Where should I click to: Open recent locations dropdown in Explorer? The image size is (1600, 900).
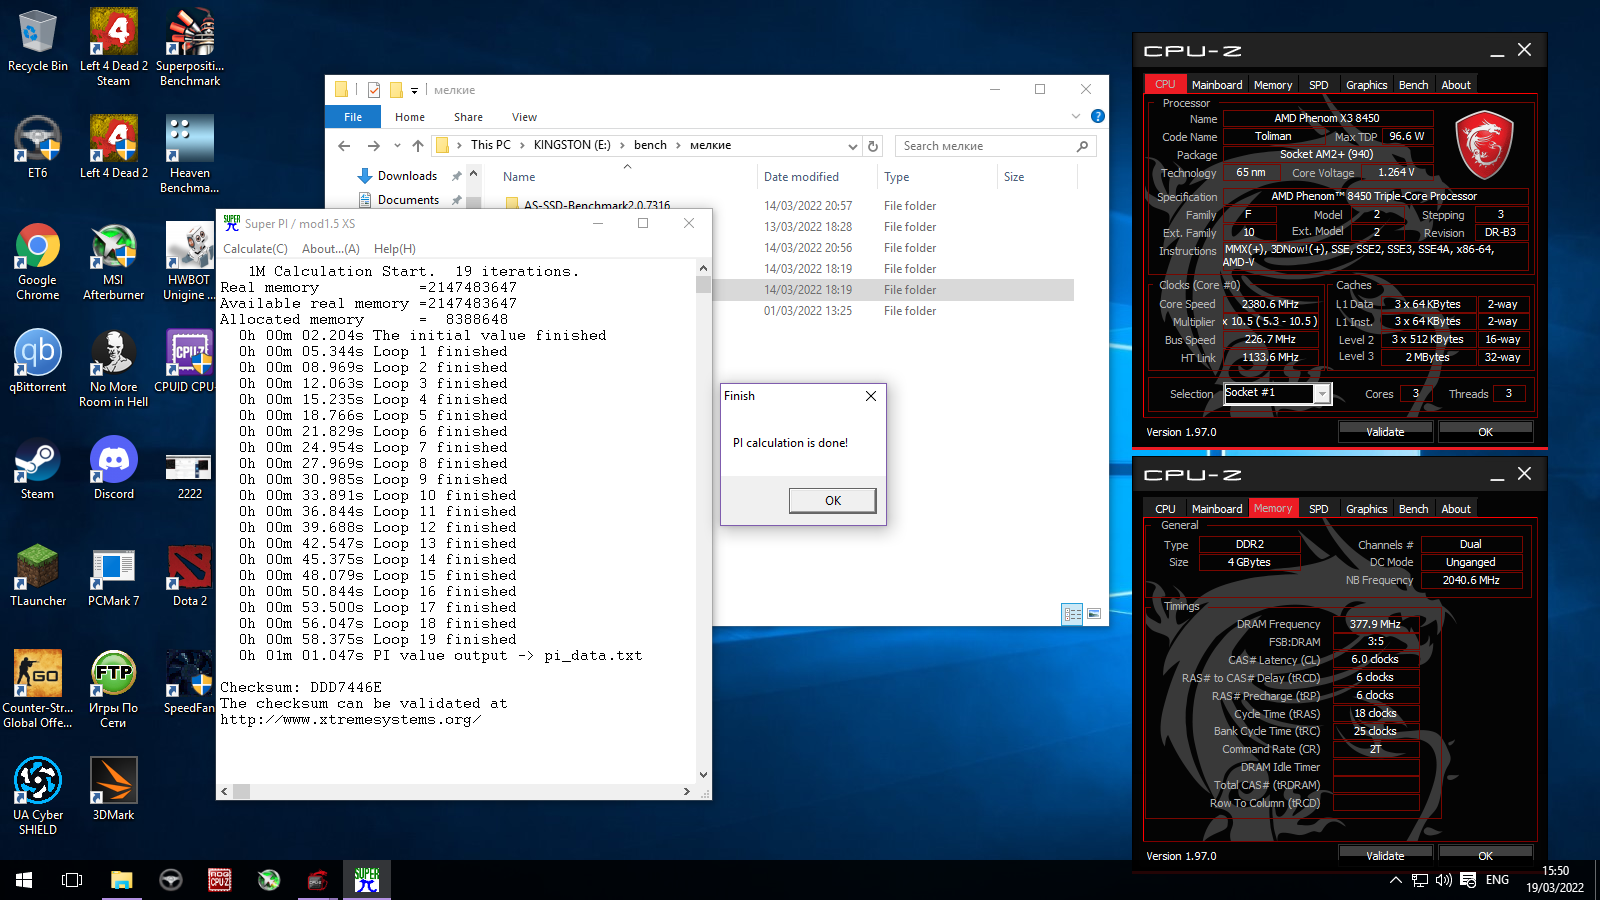pyautogui.click(x=397, y=146)
